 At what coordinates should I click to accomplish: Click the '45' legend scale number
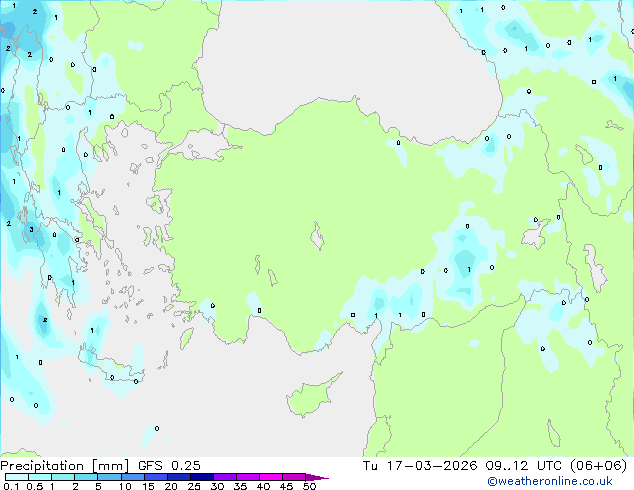click(286, 486)
